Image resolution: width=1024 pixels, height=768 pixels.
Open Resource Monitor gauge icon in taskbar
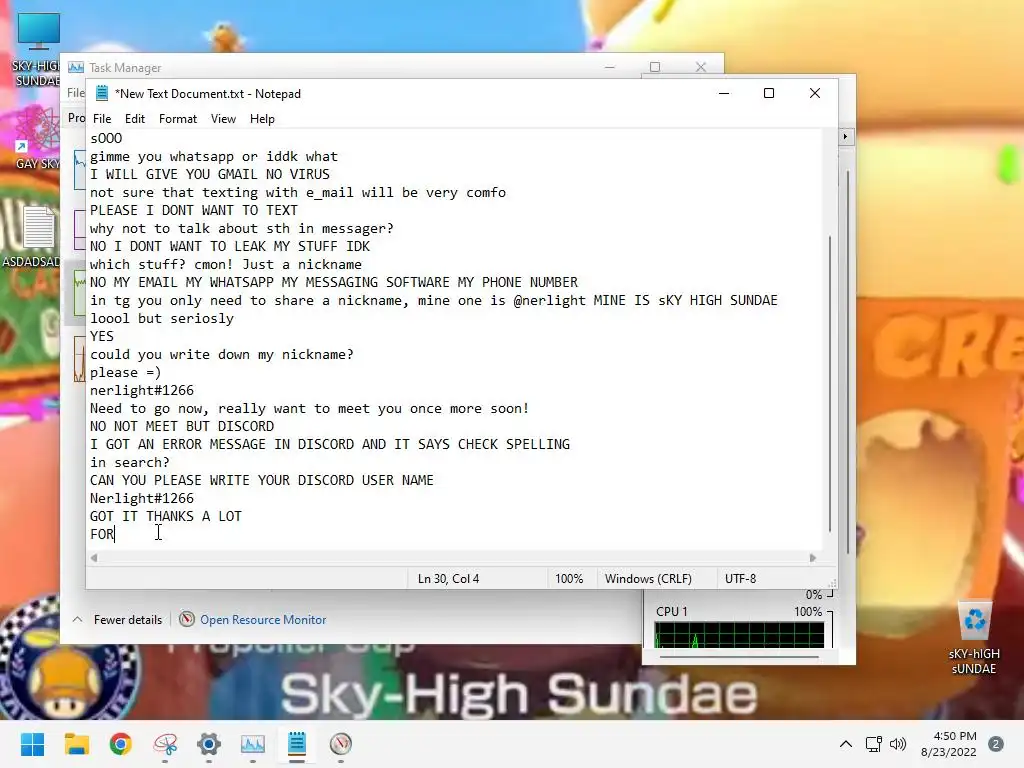pos(341,744)
